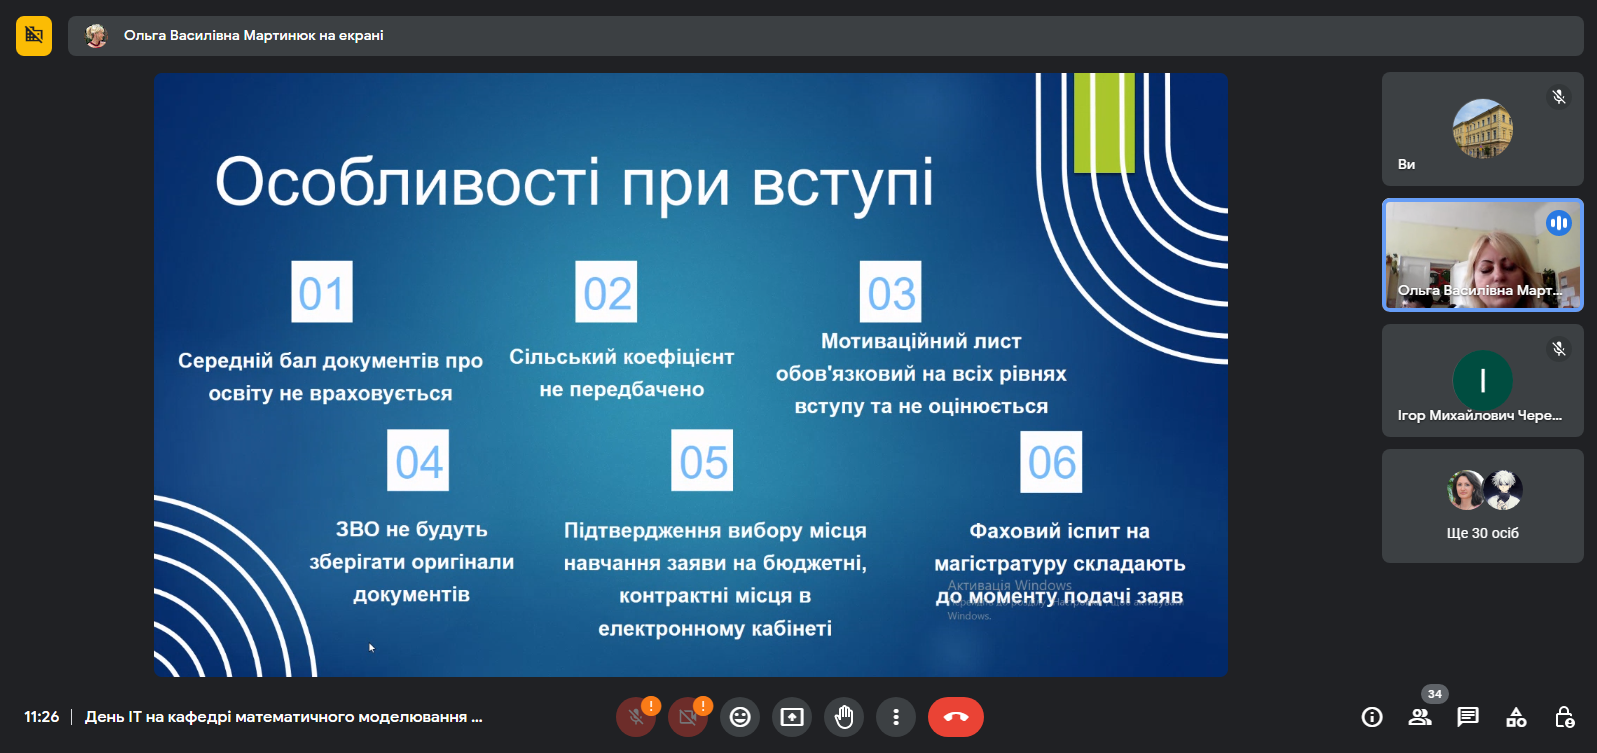
Task: Click speaking indicator on Ольга's tile
Action: point(1559,223)
